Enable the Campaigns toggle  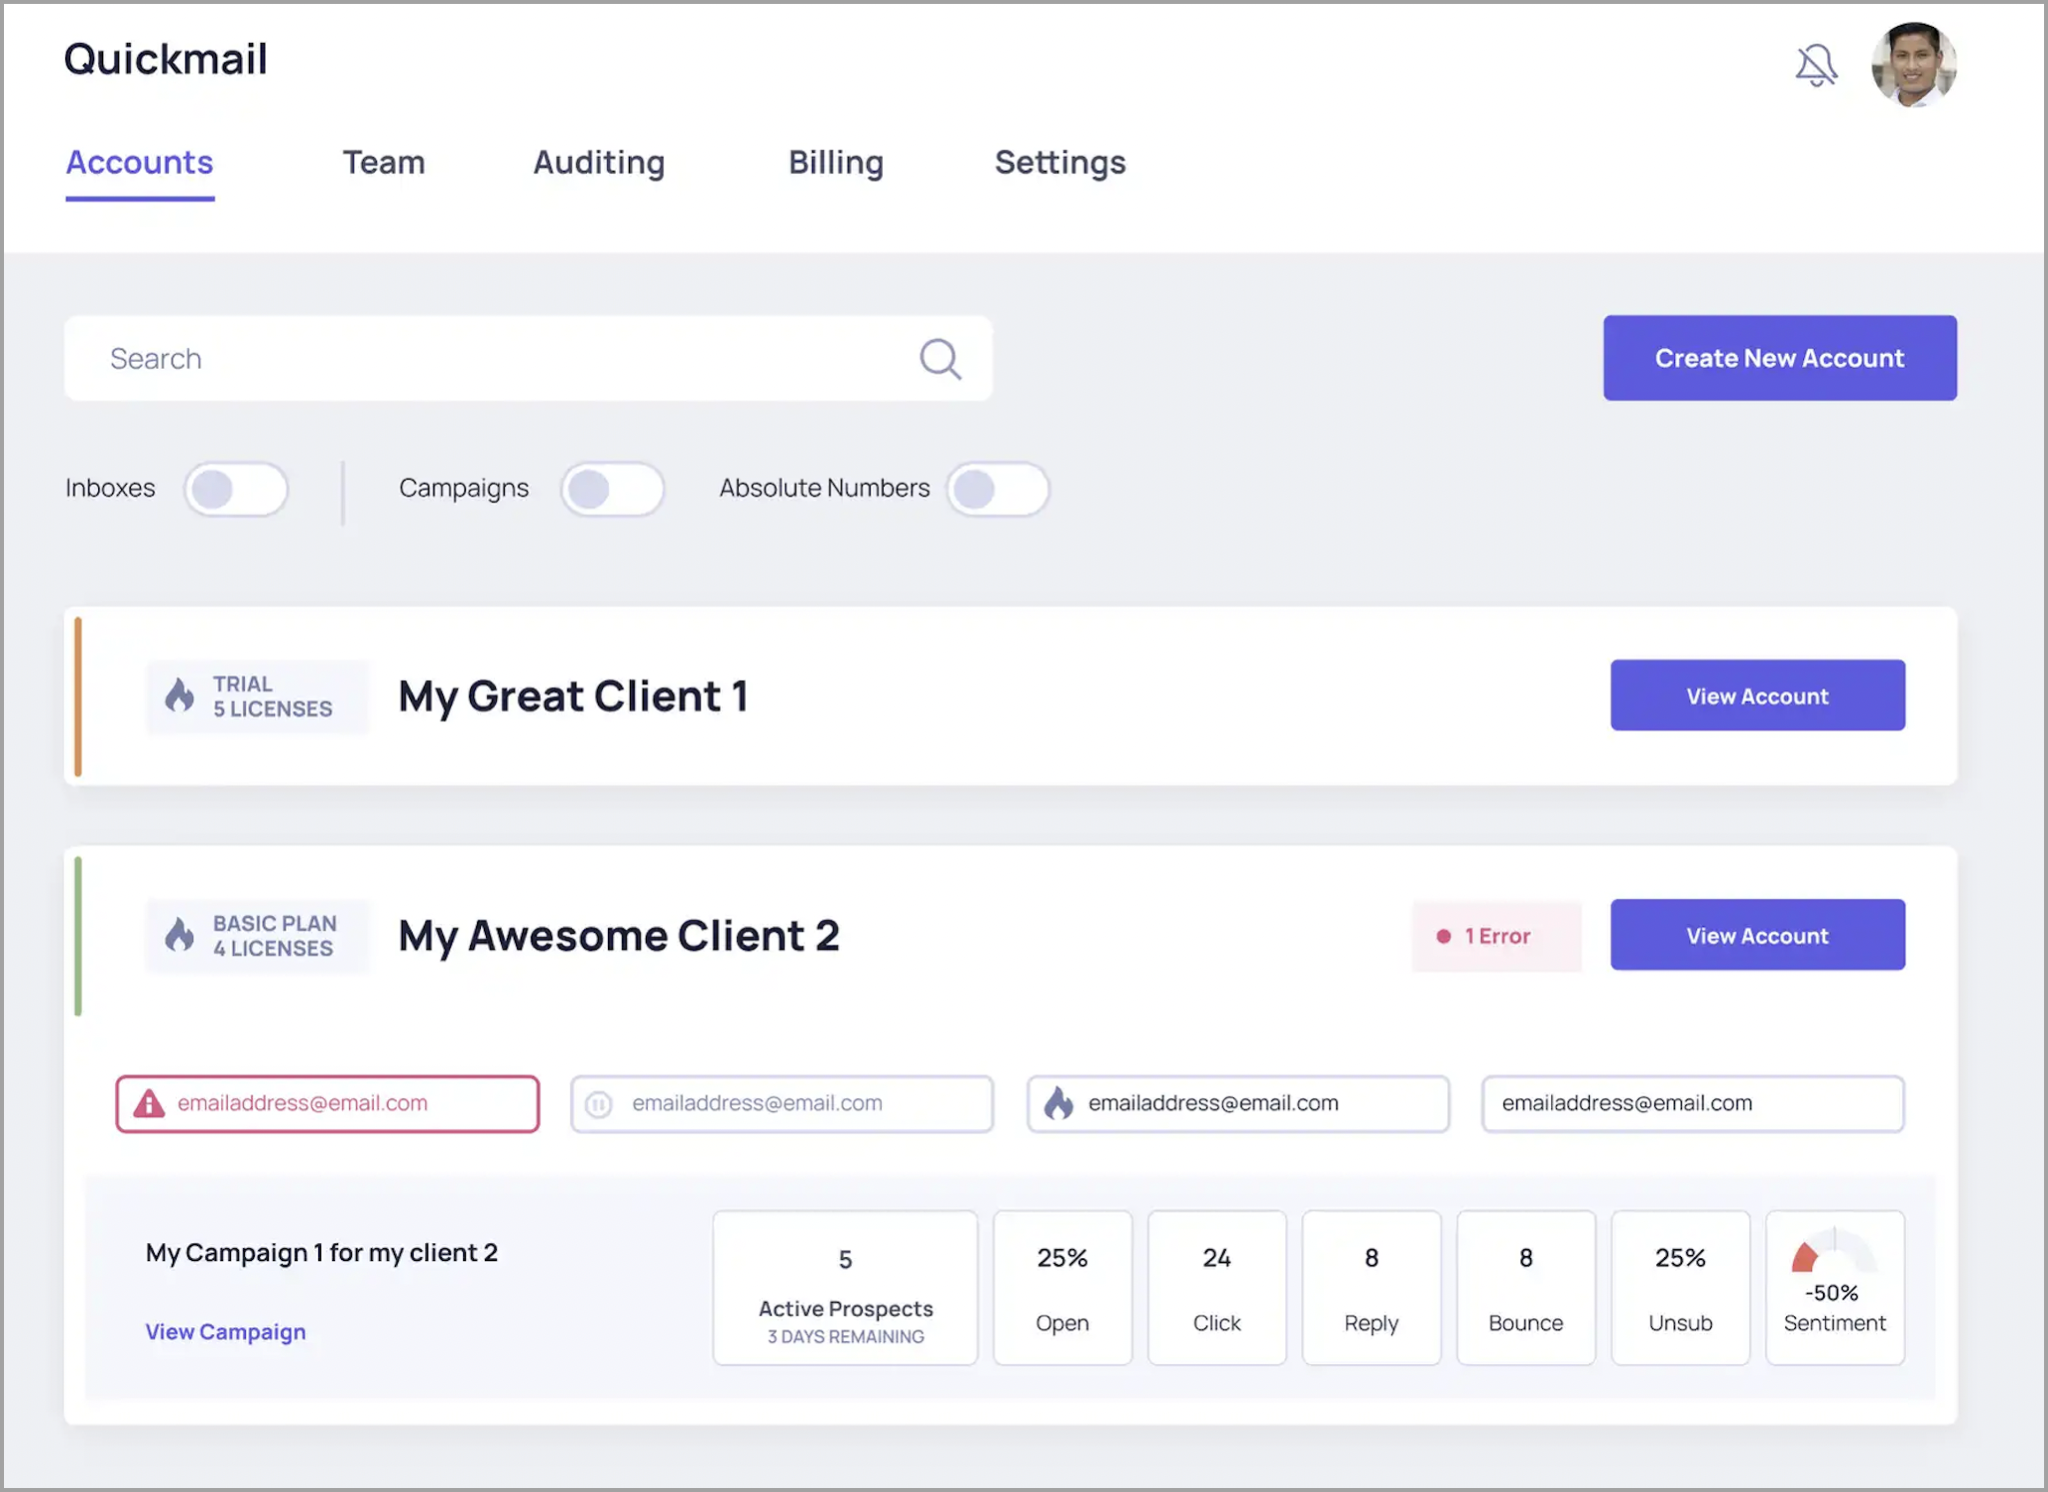(x=612, y=489)
